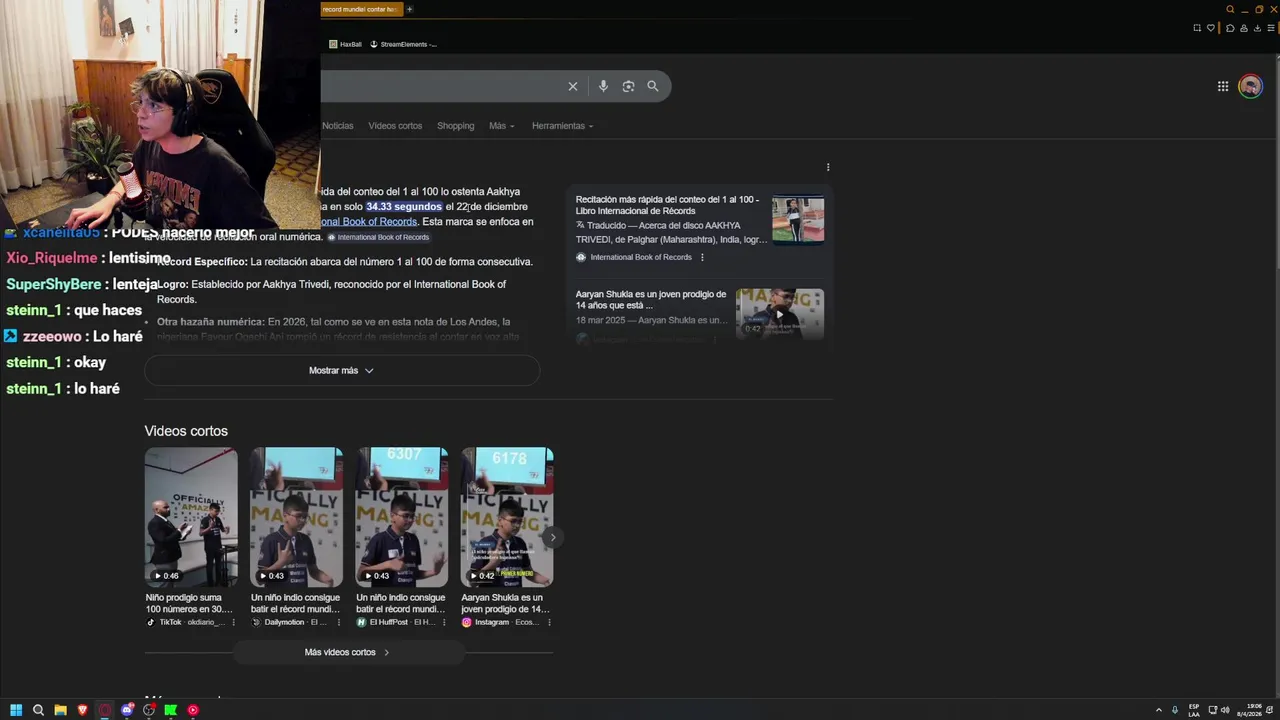Open the Recitación más rápida result thumbnail
Viewport: 1280px width, 720px height.
798,219
